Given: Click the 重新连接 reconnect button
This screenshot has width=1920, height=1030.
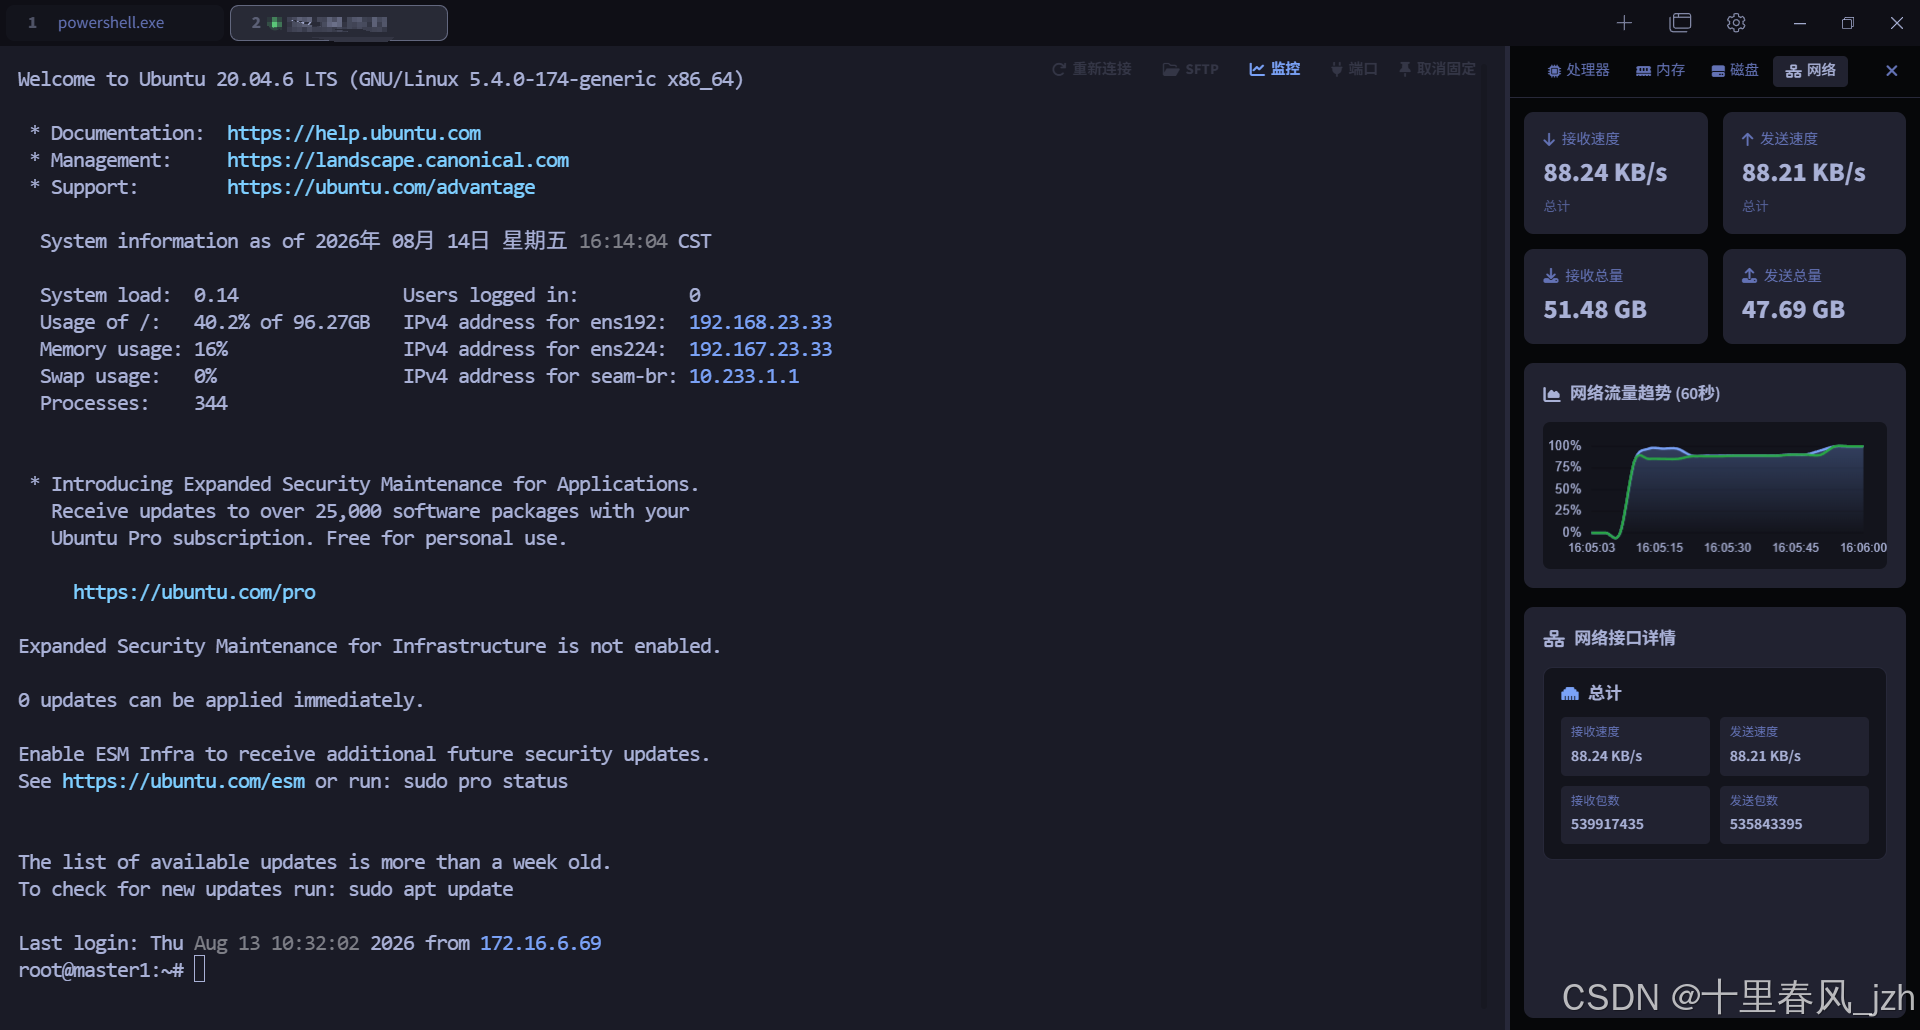Looking at the screenshot, I should click(1092, 69).
